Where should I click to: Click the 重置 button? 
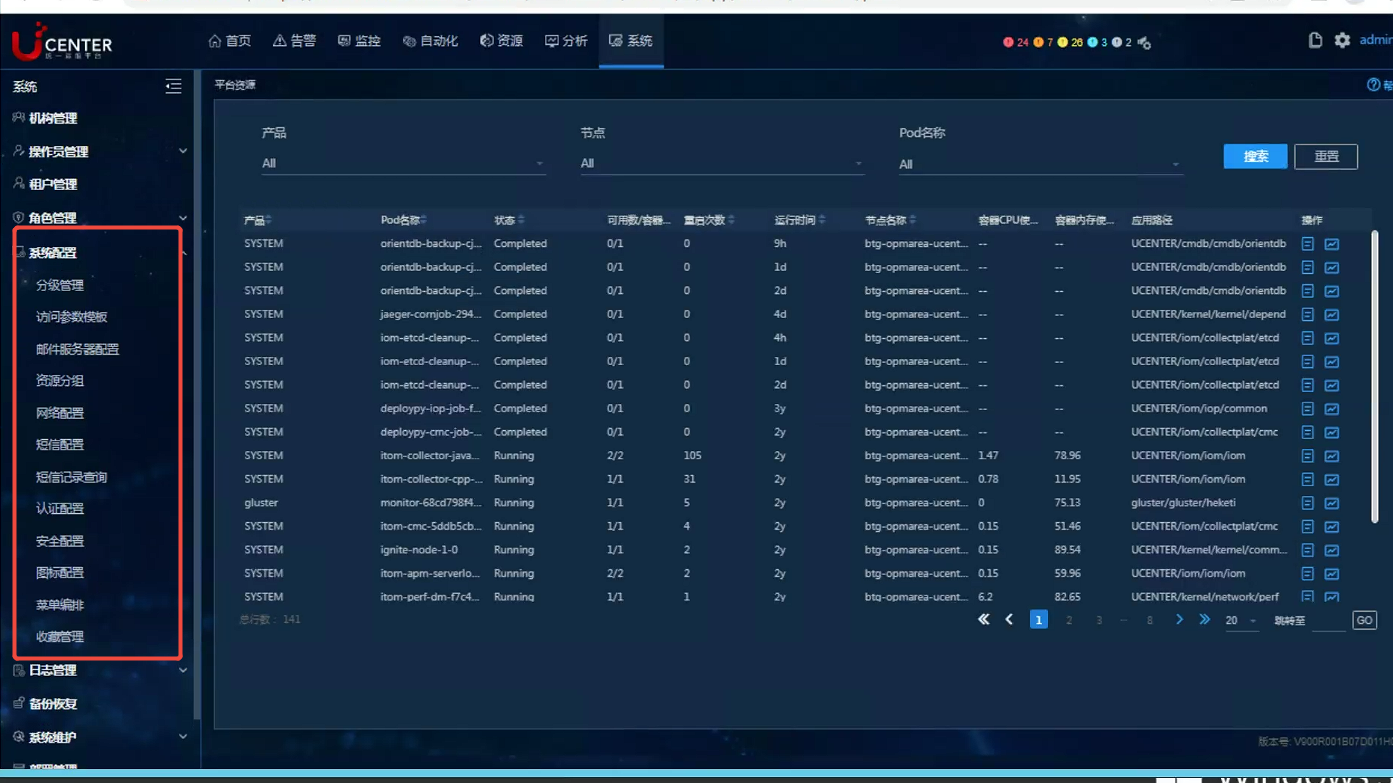(1326, 157)
